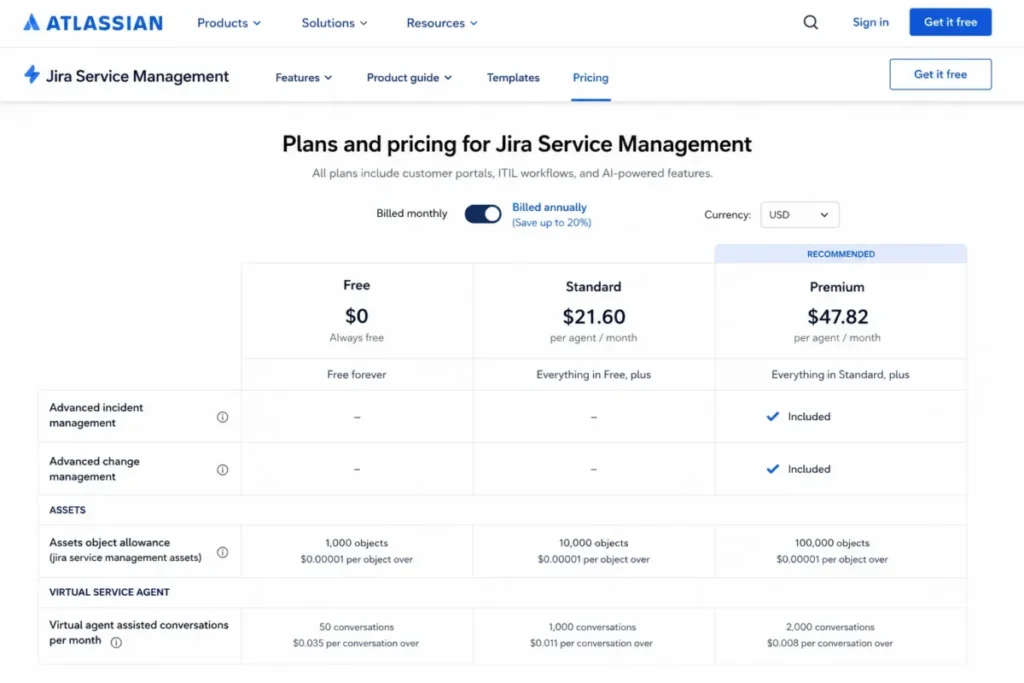Click the Premium change management checkmark
The image size is (1024, 683).
coord(773,469)
